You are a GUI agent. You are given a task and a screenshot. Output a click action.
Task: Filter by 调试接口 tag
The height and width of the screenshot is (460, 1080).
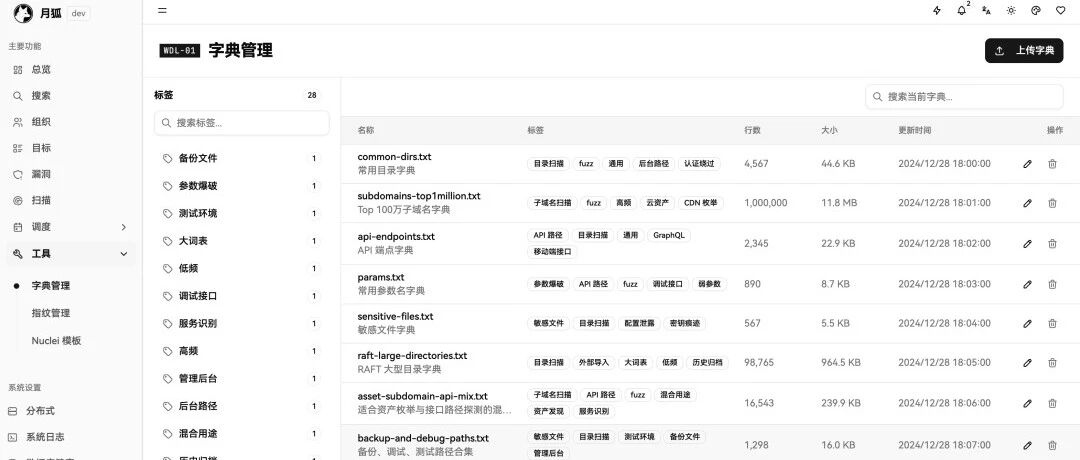click(241, 296)
